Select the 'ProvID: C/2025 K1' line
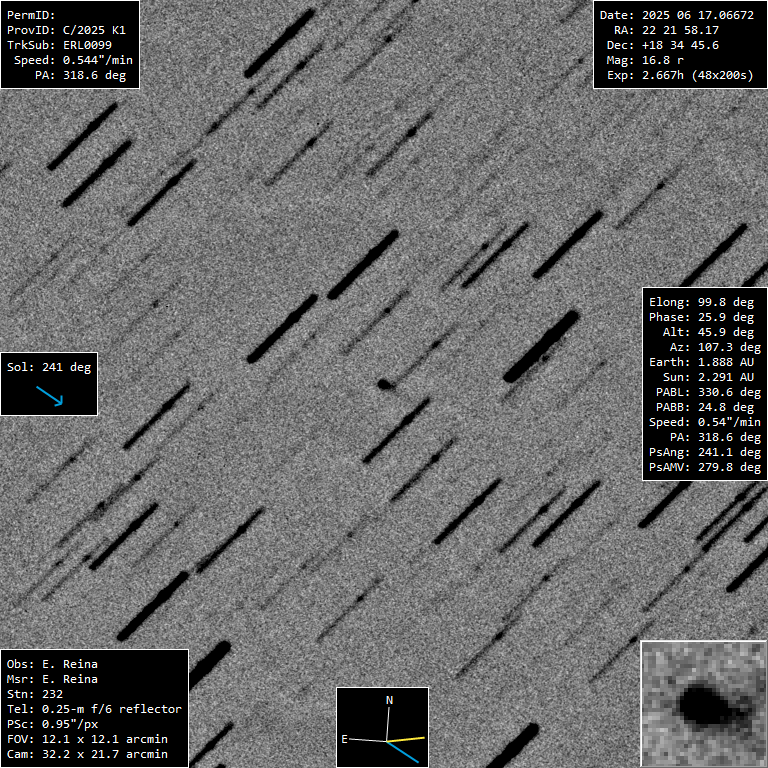Viewport: 768px width, 768px height. 66,30
